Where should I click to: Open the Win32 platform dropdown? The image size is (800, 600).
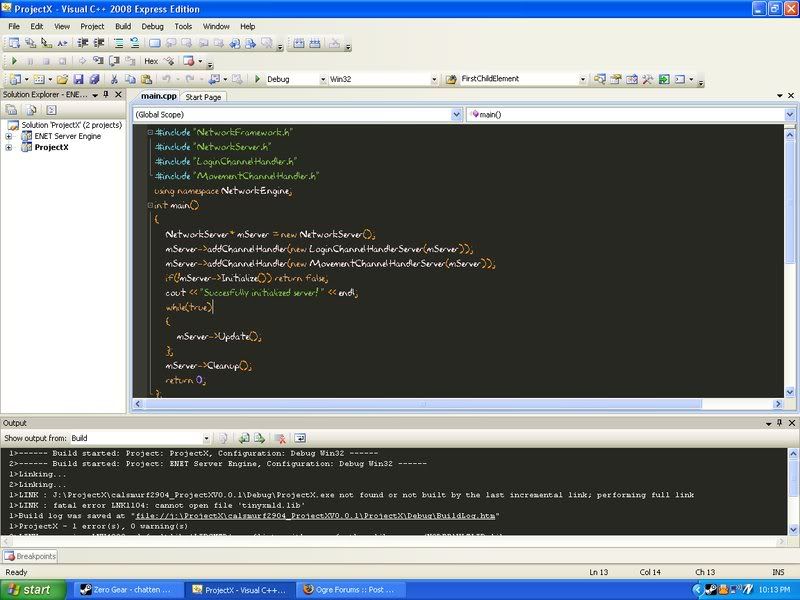(x=434, y=80)
